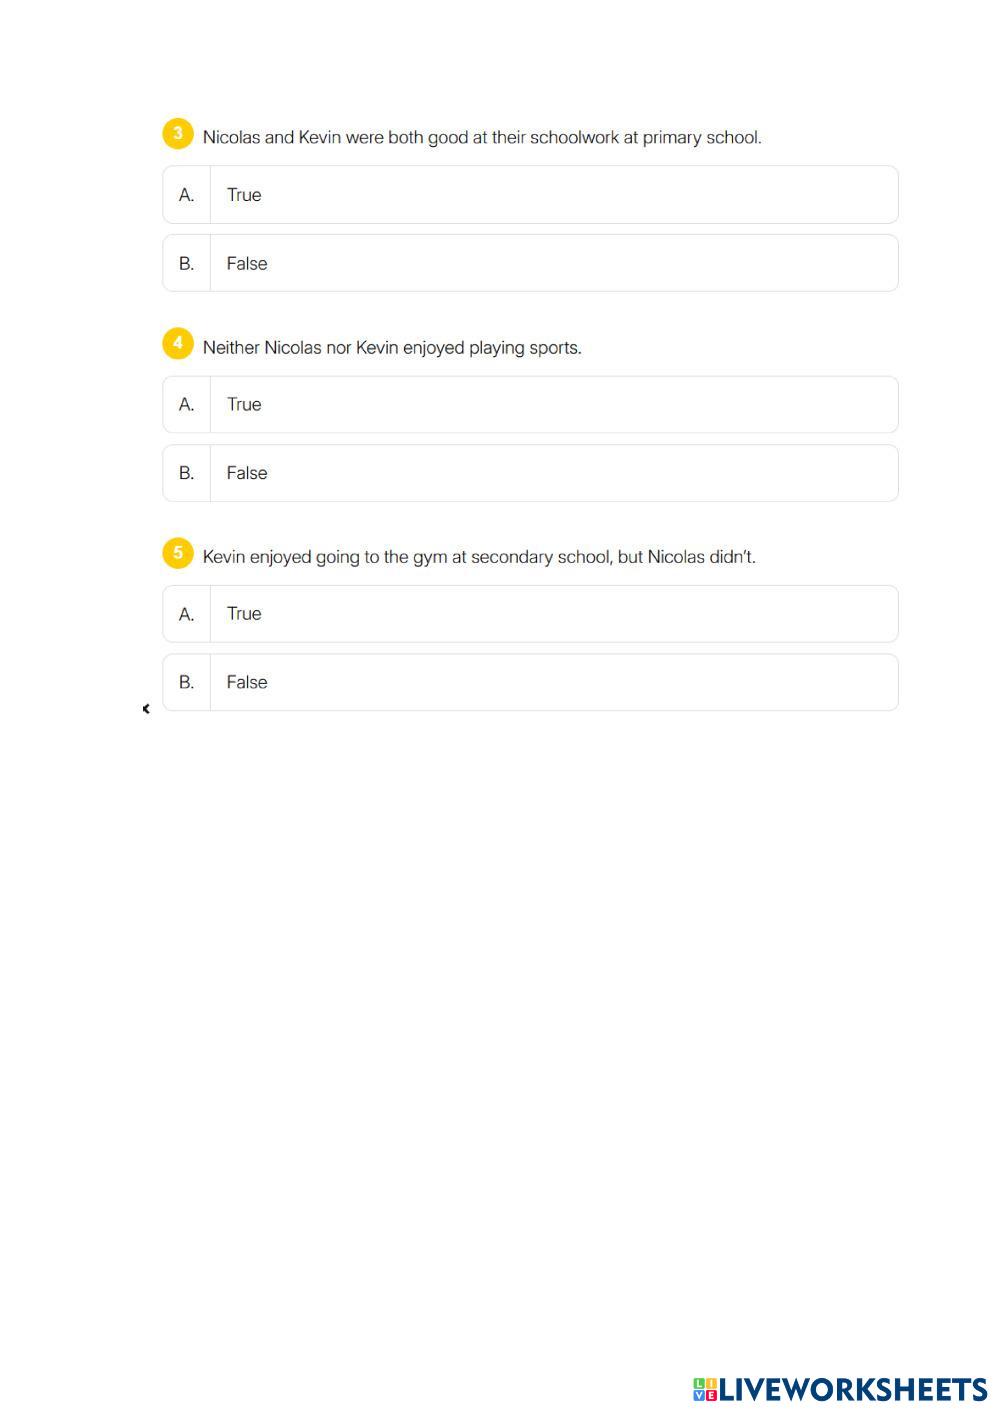This screenshot has width=1000, height=1414.
Task: Open the Liveworksheets logo link
Action: click(x=840, y=1389)
